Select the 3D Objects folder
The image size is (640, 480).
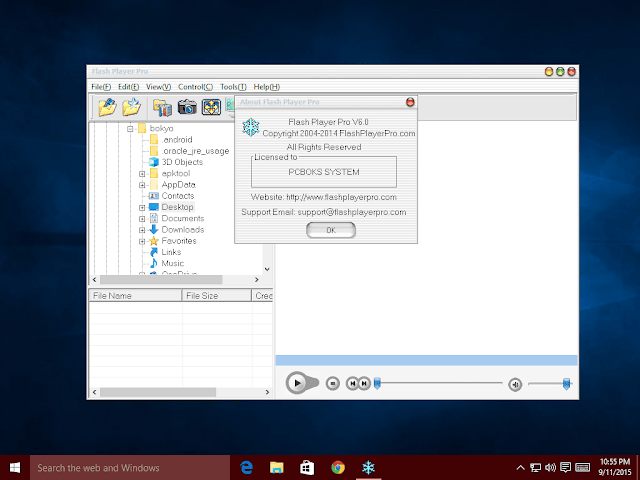point(182,162)
